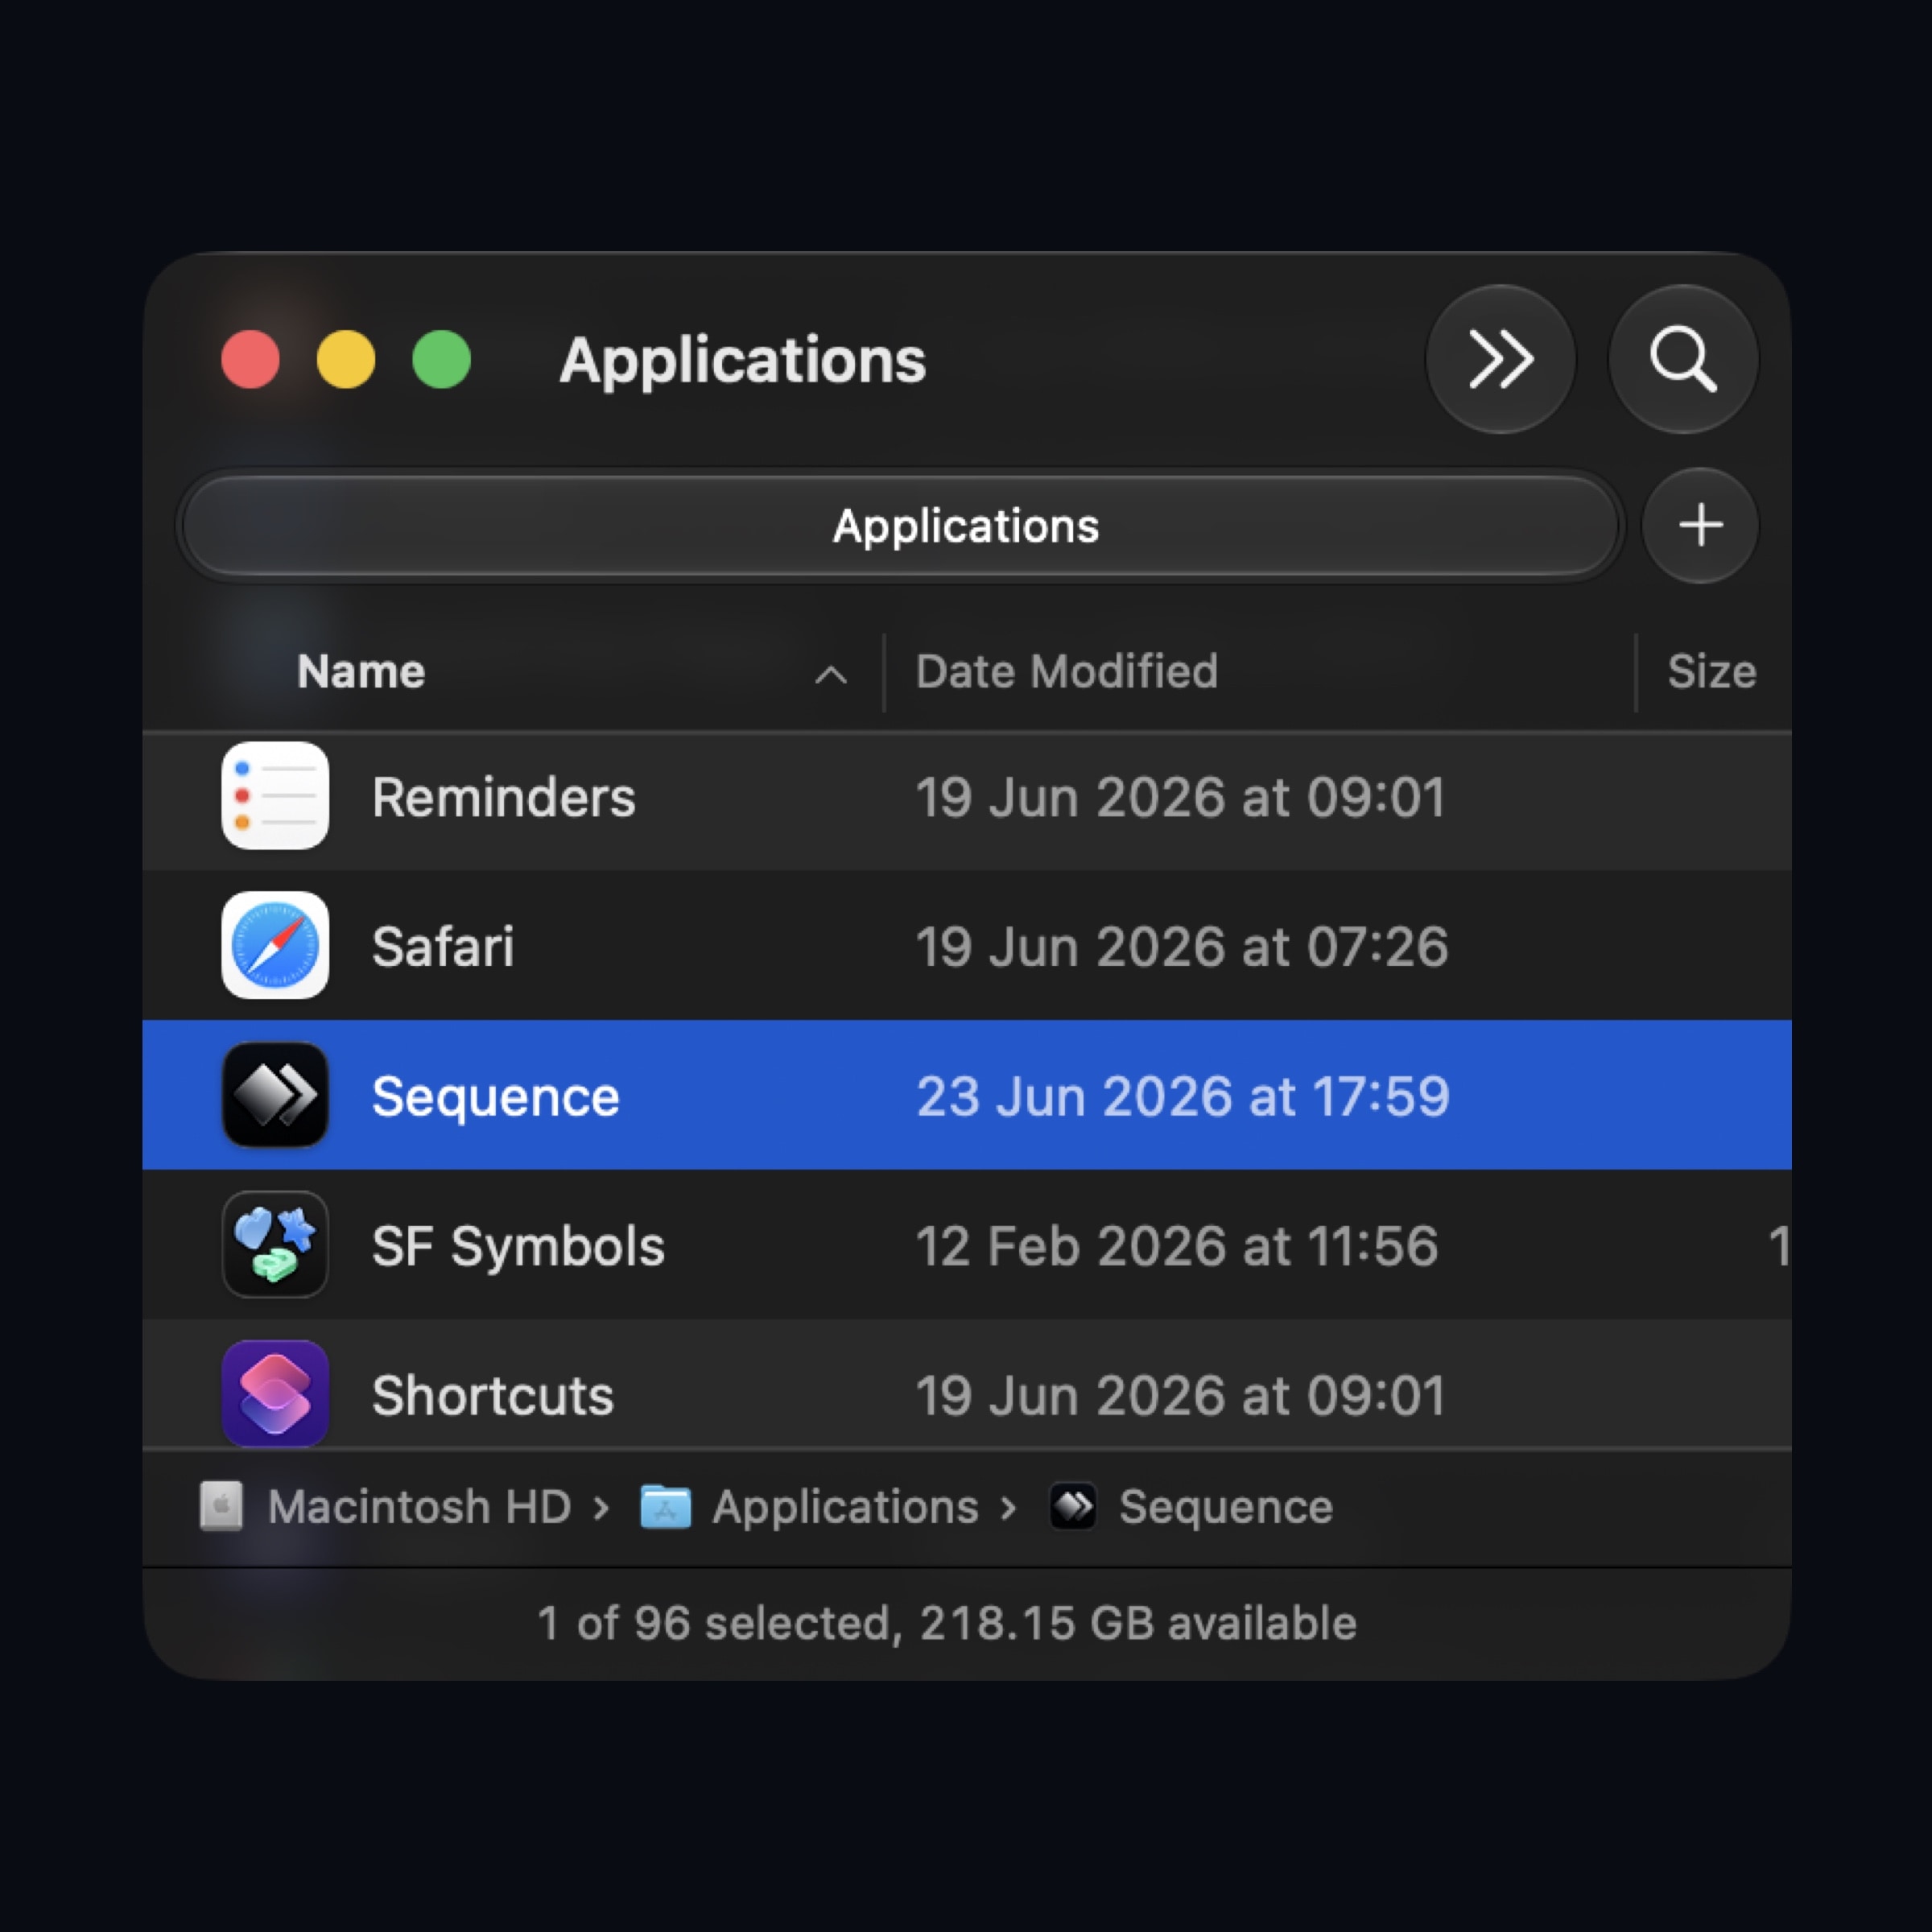This screenshot has height=1932, width=1932.
Task: Click Applications label in the path bar
Action: pyautogui.click(x=845, y=1507)
